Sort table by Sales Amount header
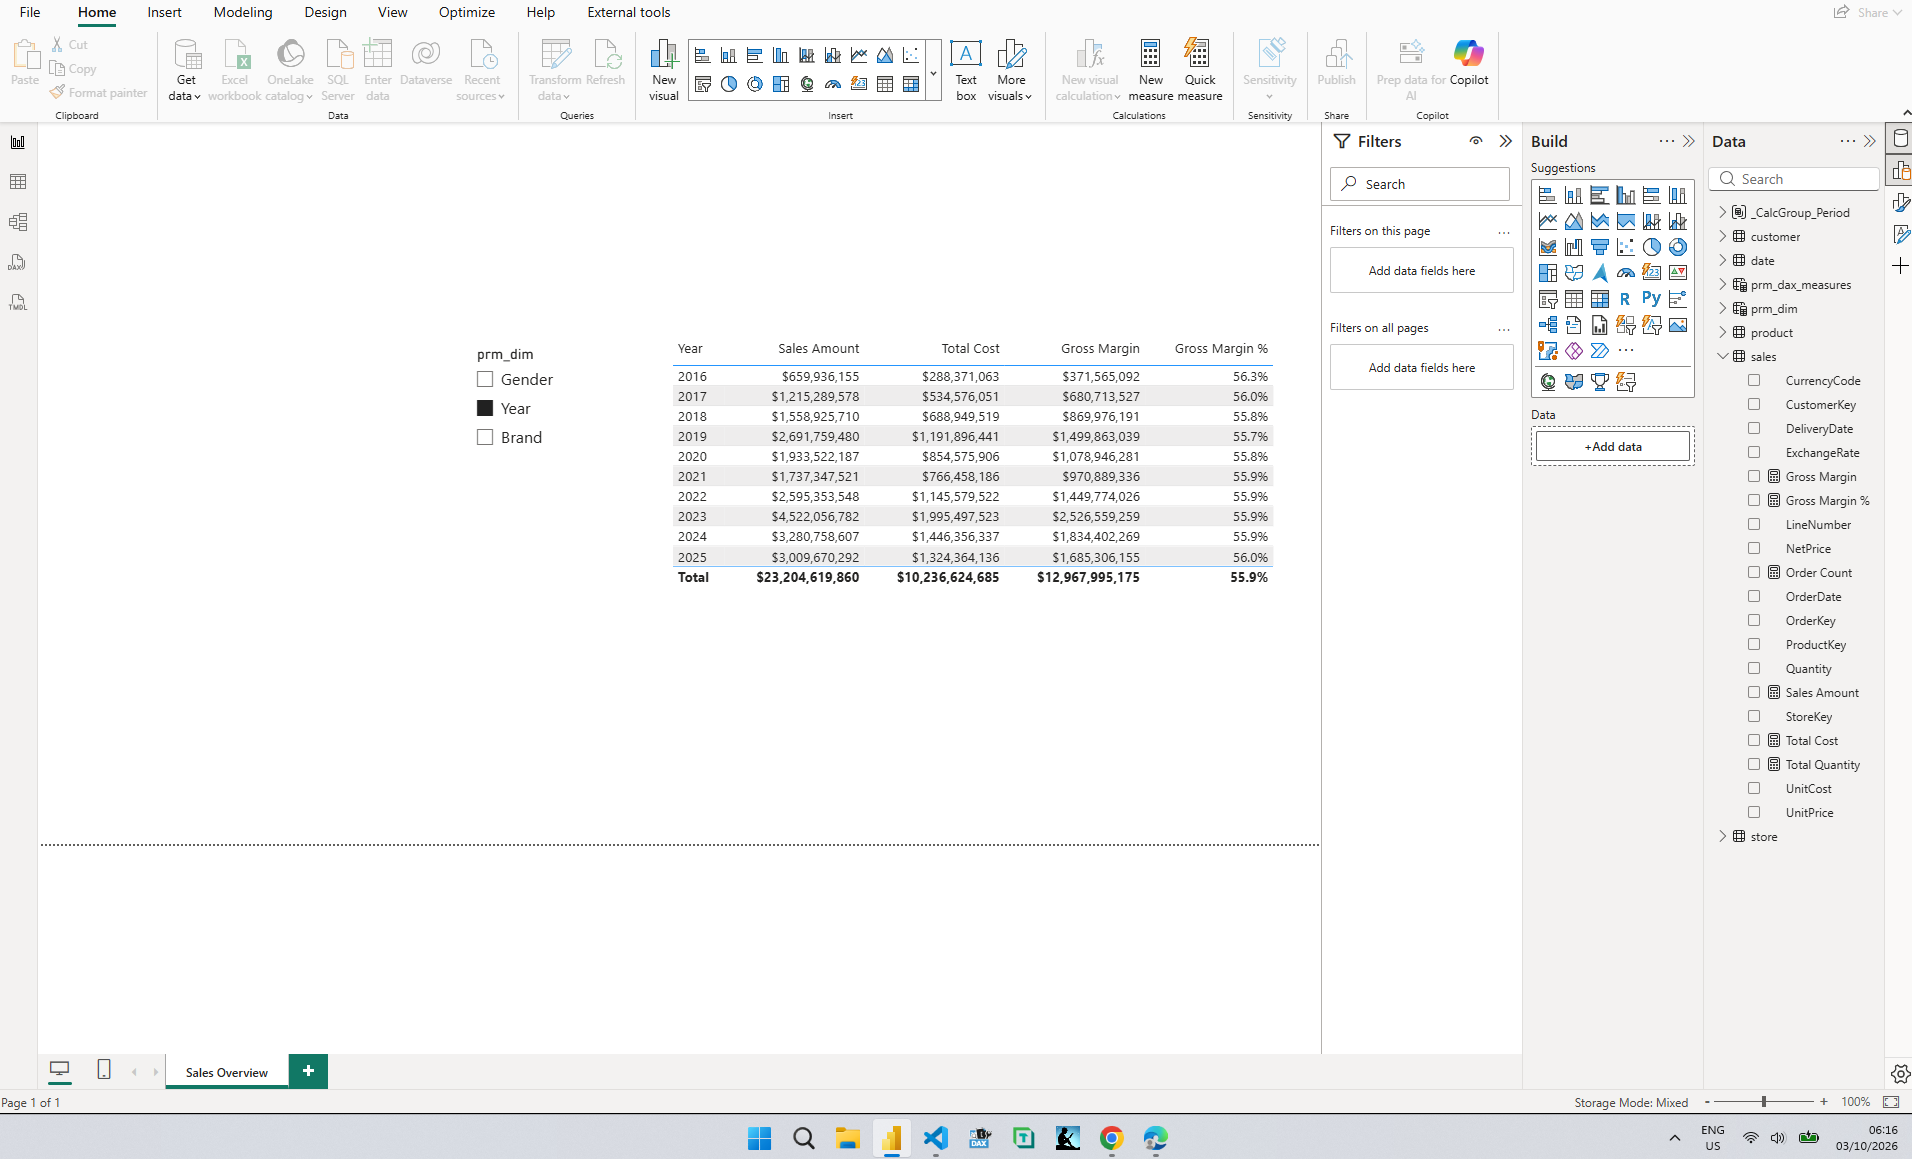The height and width of the screenshot is (1159, 1912). click(818, 349)
